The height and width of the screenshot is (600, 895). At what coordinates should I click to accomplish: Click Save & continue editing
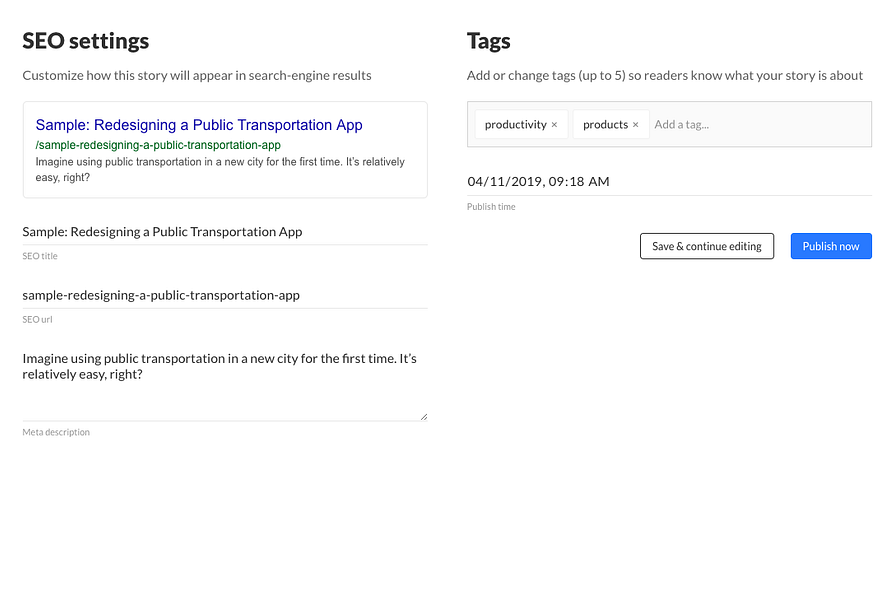[x=707, y=246]
